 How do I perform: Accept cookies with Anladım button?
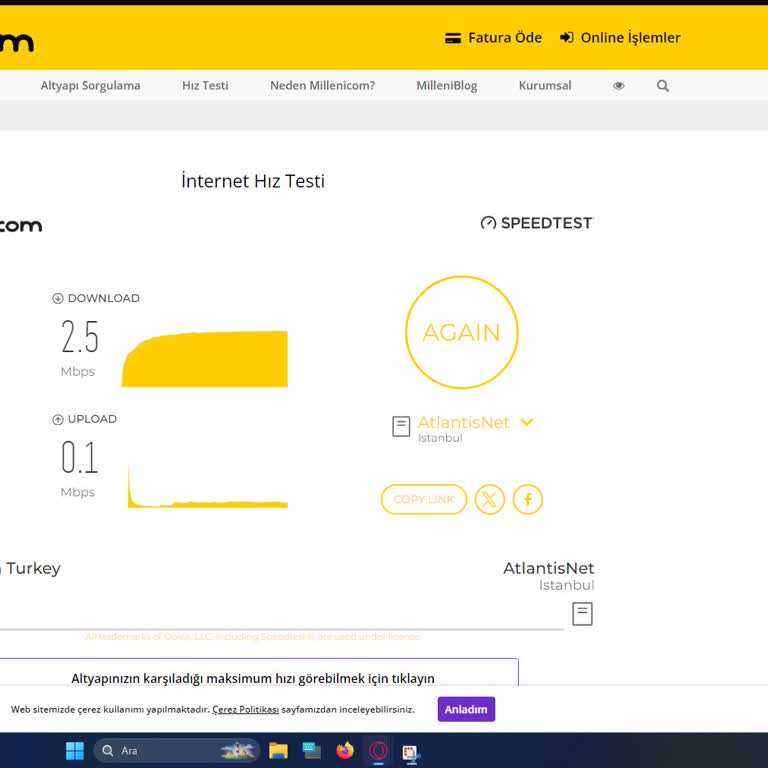[x=466, y=709]
